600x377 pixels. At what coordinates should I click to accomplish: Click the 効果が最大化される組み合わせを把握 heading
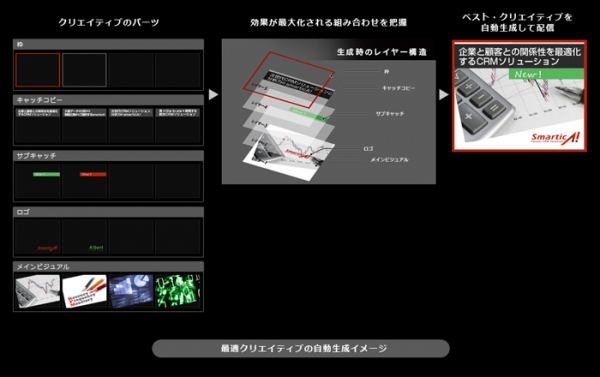coord(328,23)
